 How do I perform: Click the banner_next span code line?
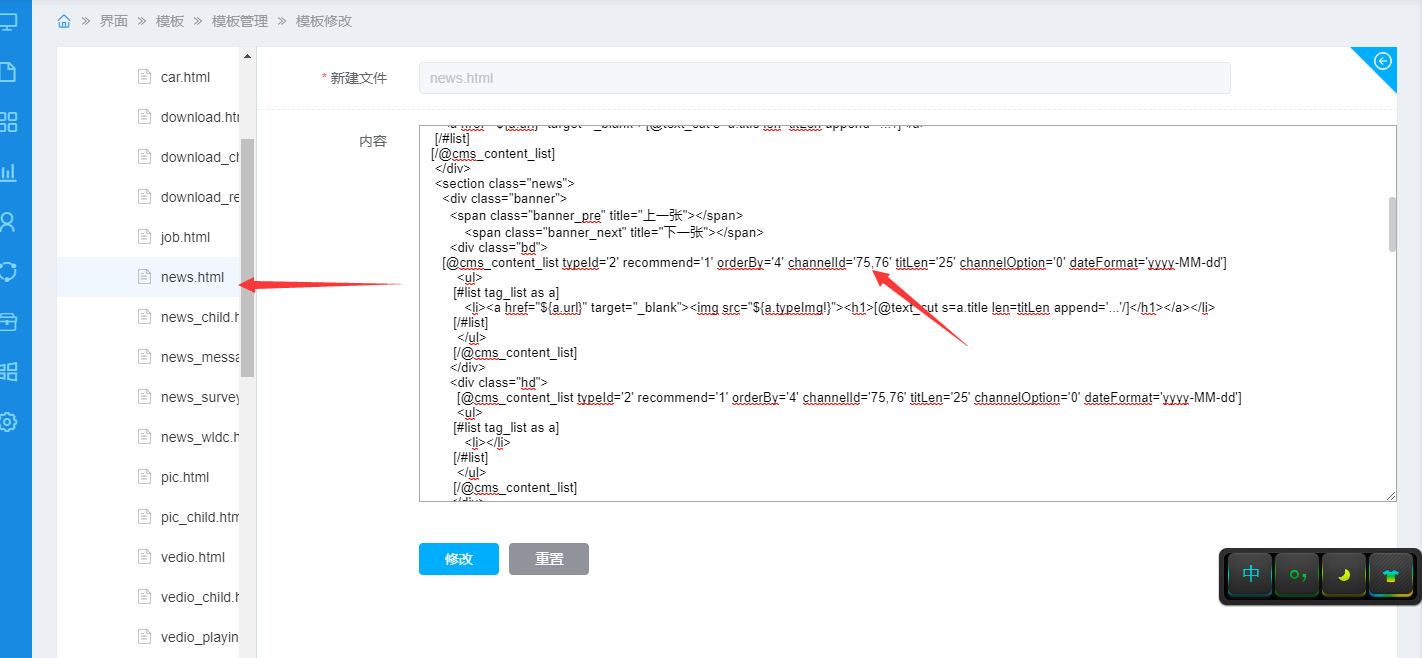pos(614,232)
